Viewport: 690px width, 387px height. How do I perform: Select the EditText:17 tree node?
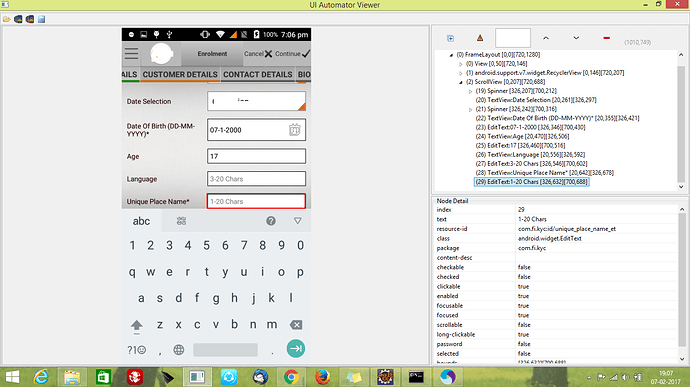click(520, 145)
